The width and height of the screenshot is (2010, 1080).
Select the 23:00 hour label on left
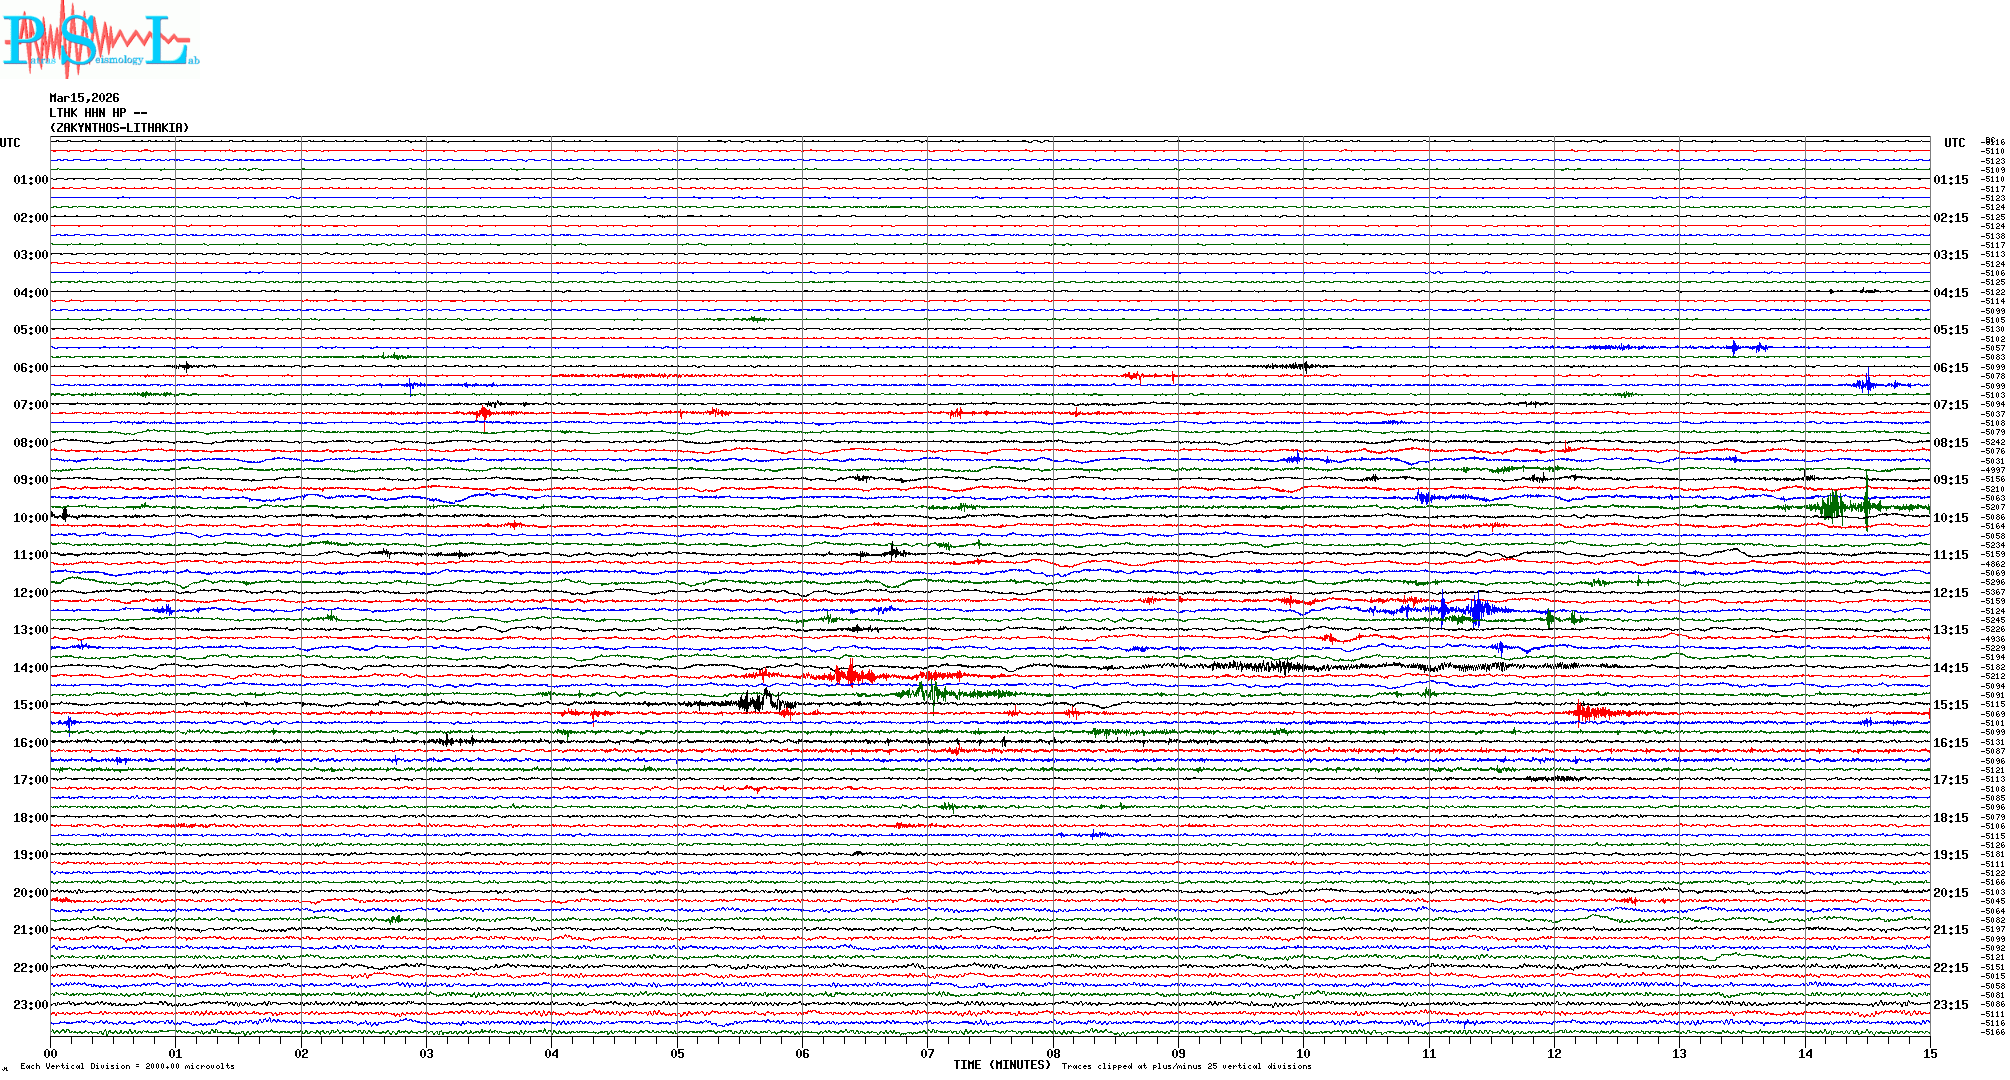[30, 1005]
